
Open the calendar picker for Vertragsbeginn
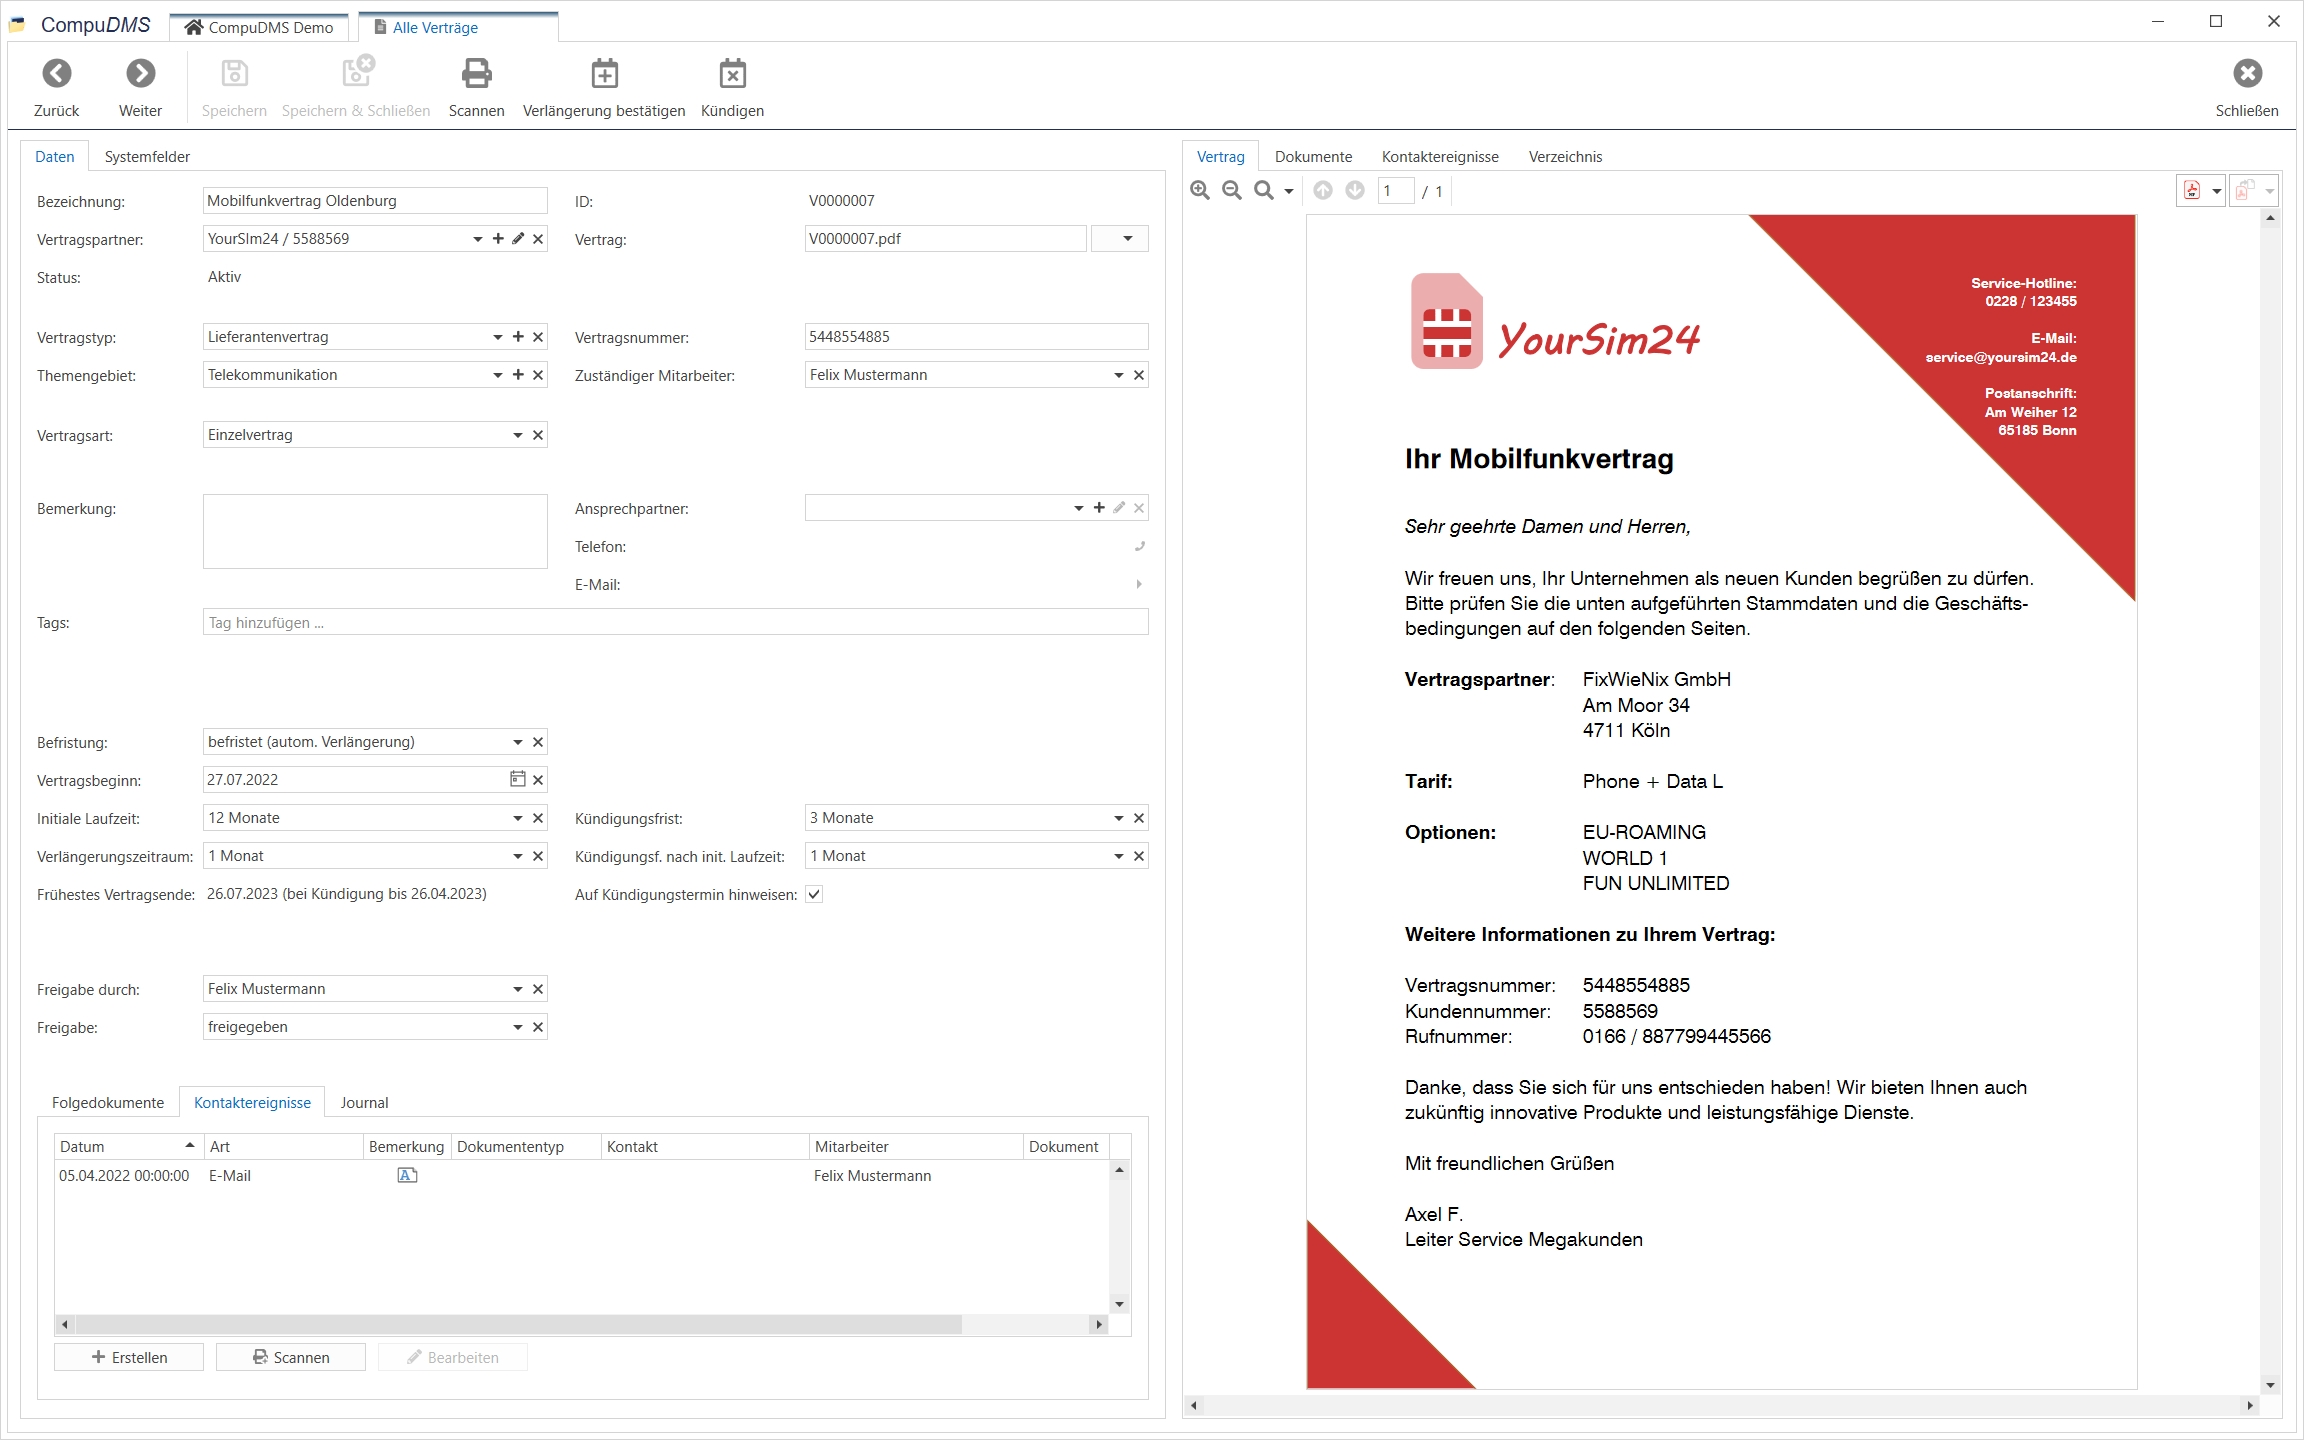(x=517, y=779)
